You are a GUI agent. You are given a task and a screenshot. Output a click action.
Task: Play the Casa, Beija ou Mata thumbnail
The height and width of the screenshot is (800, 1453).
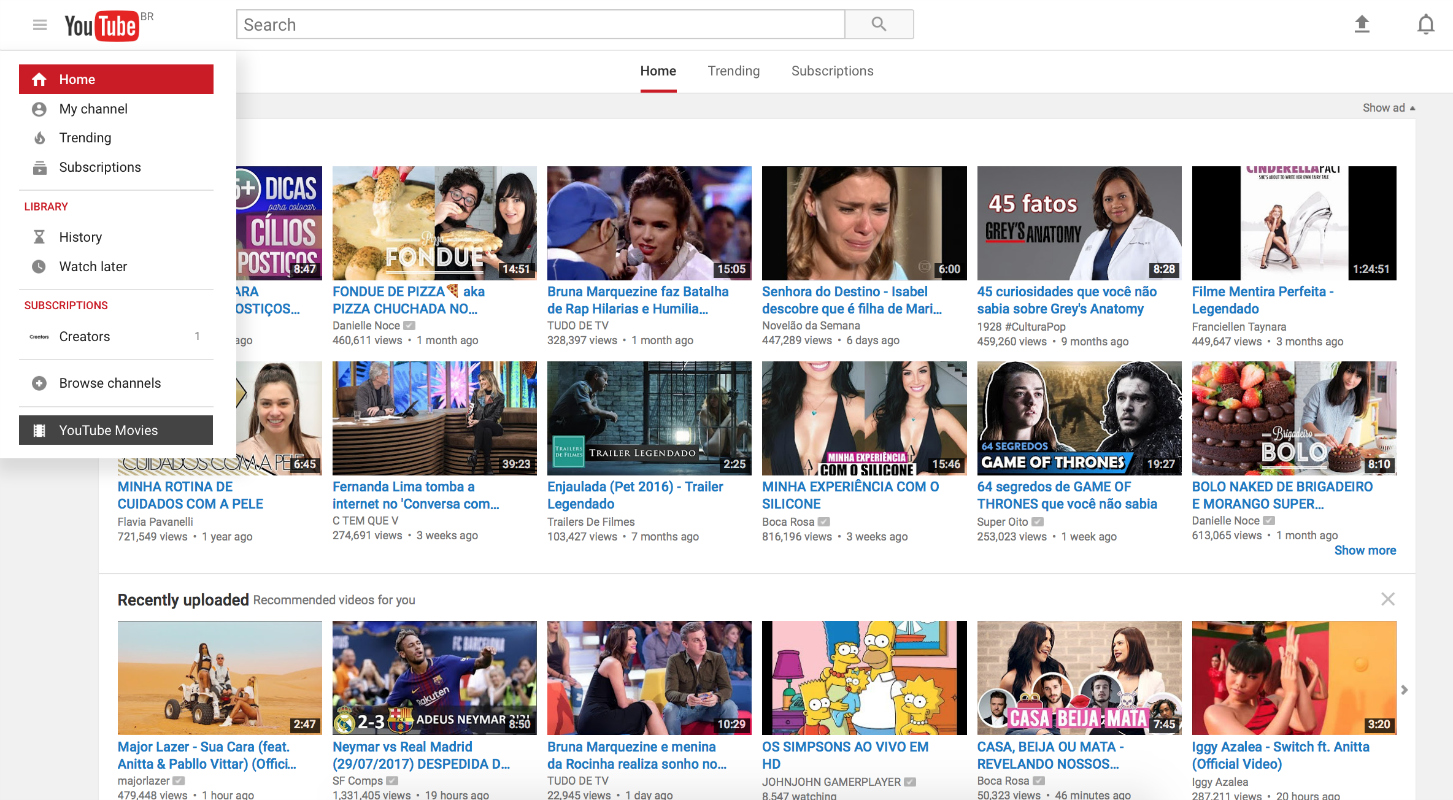(x=1079, y=678)
